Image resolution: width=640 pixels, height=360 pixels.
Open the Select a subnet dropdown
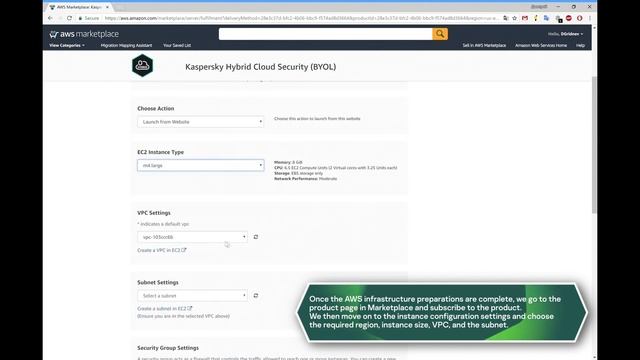click(x=192, y=296)
